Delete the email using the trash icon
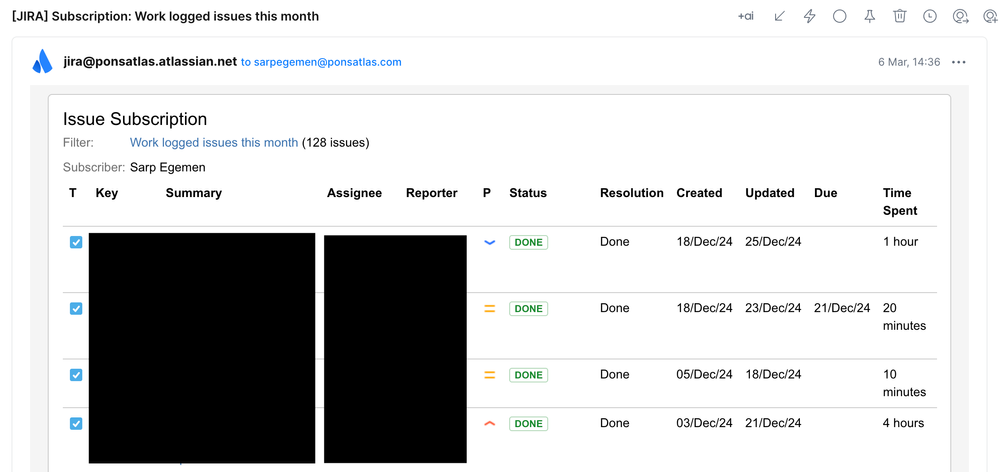The height and width of the screenshot is (472, 999). pyautogui.click(x=900, y=17)
